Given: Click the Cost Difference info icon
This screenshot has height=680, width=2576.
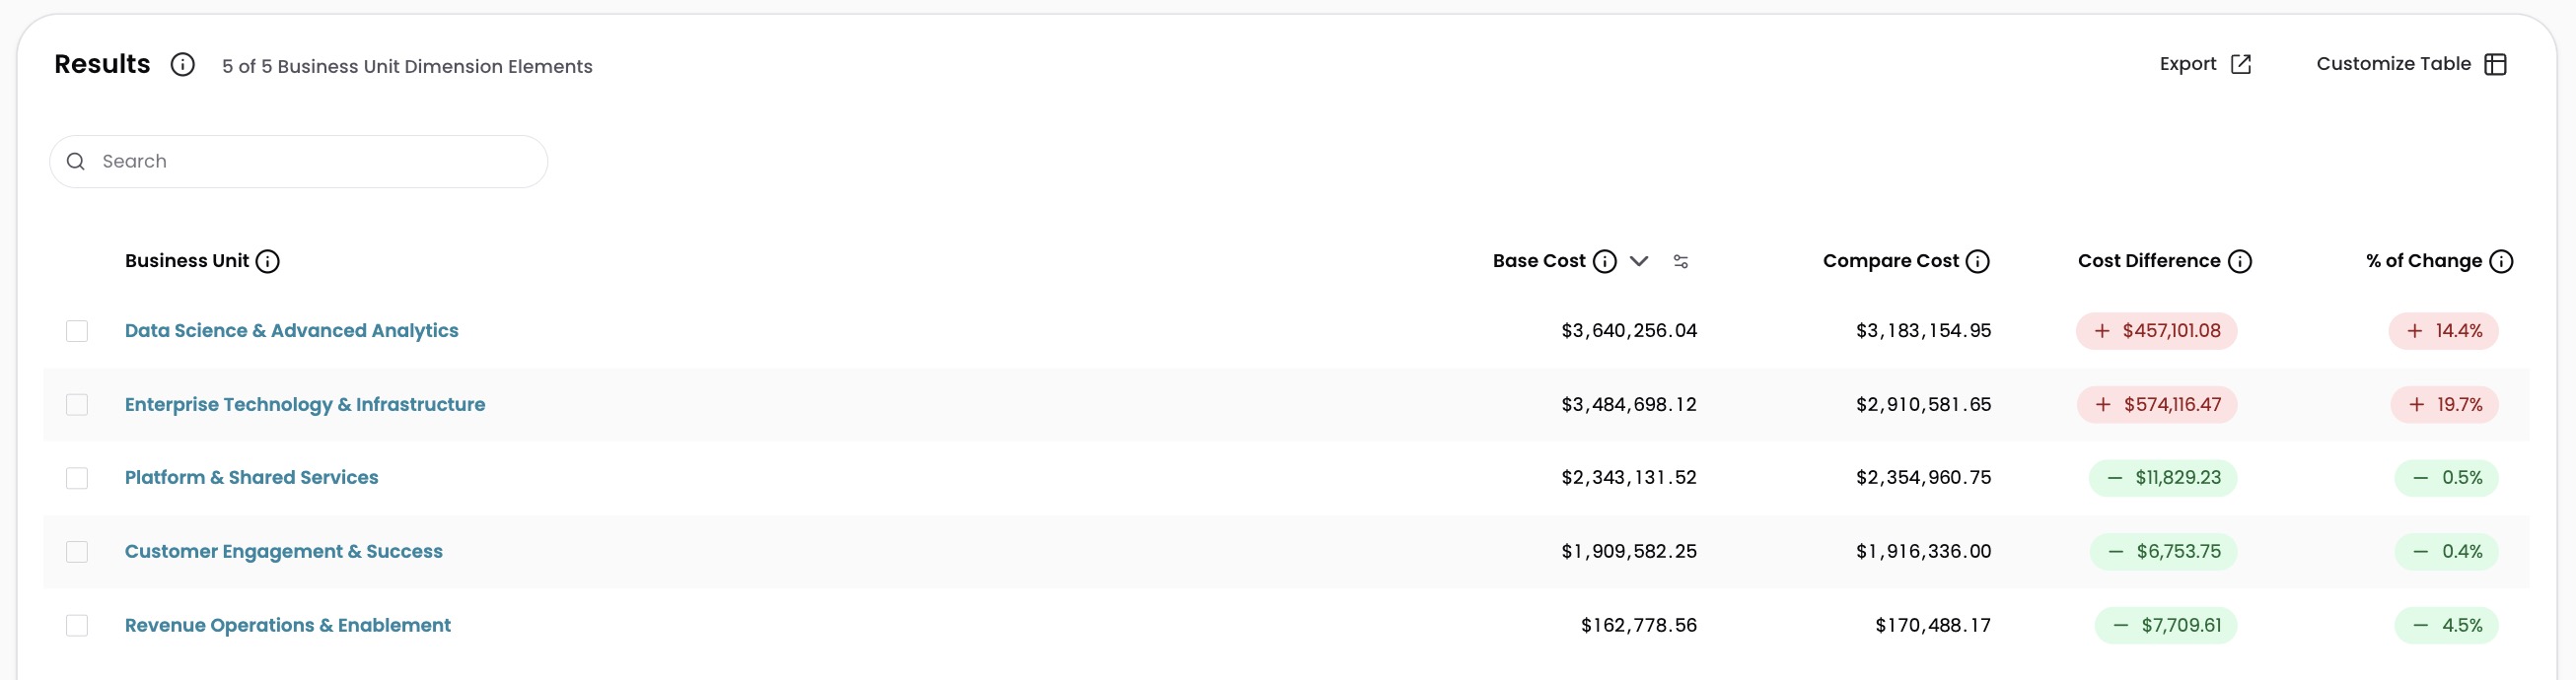Looking at the screenshot, I should (2240, 261).
